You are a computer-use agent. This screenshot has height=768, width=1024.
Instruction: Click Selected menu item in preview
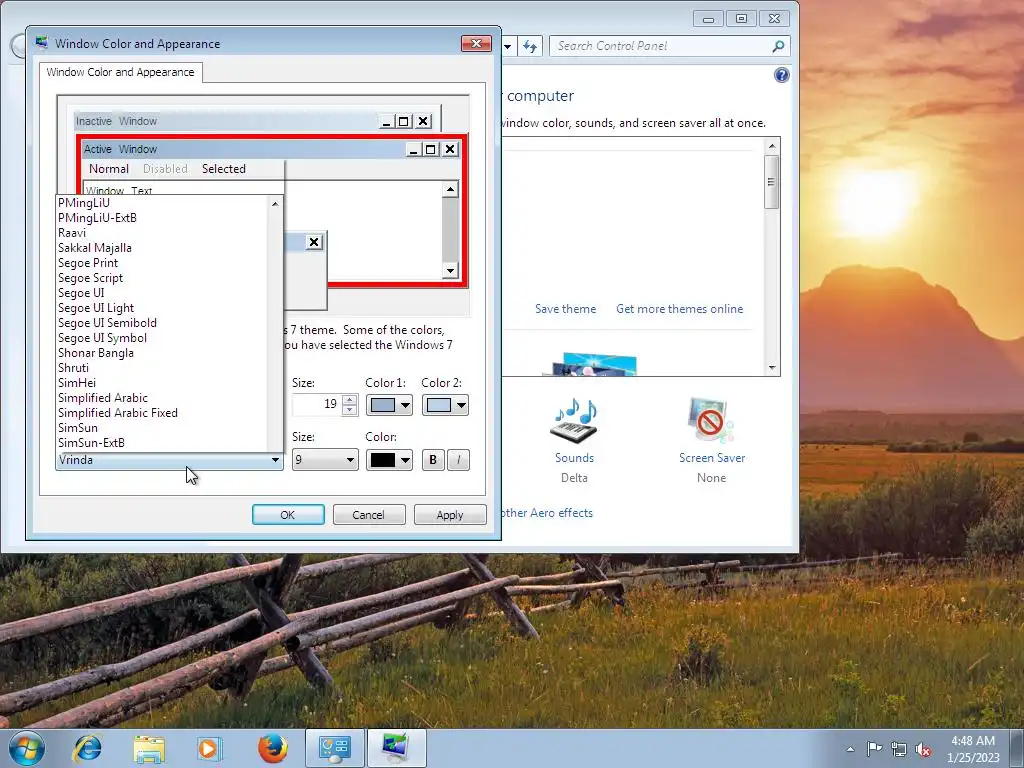223,168
